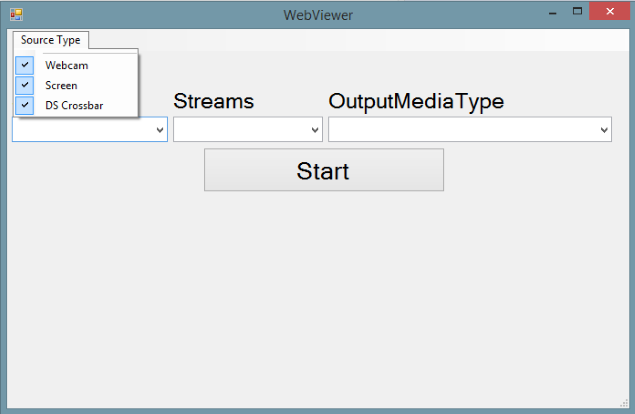Viewport: 635px width, 414px height.
Task: Click the WebViewer title bar text
Action: (x=318, y=15)
